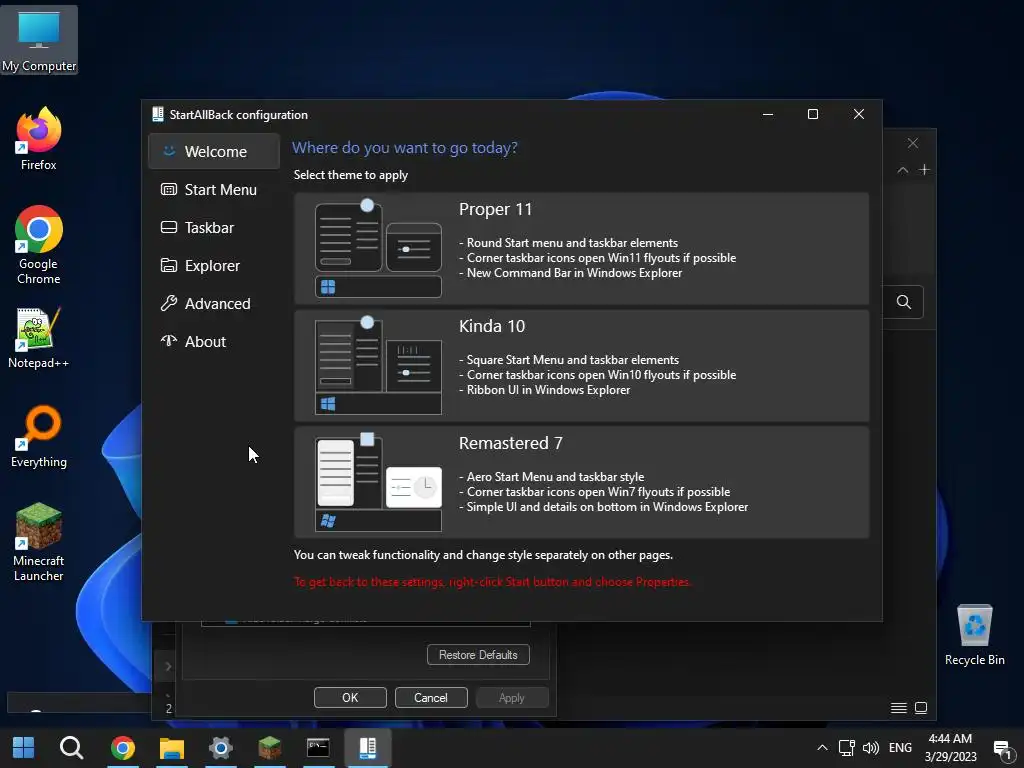Select the Google Chrome desktop shortcut
Image resolution: width=1024 pixels, height=768 pixels.
point(39,245)
